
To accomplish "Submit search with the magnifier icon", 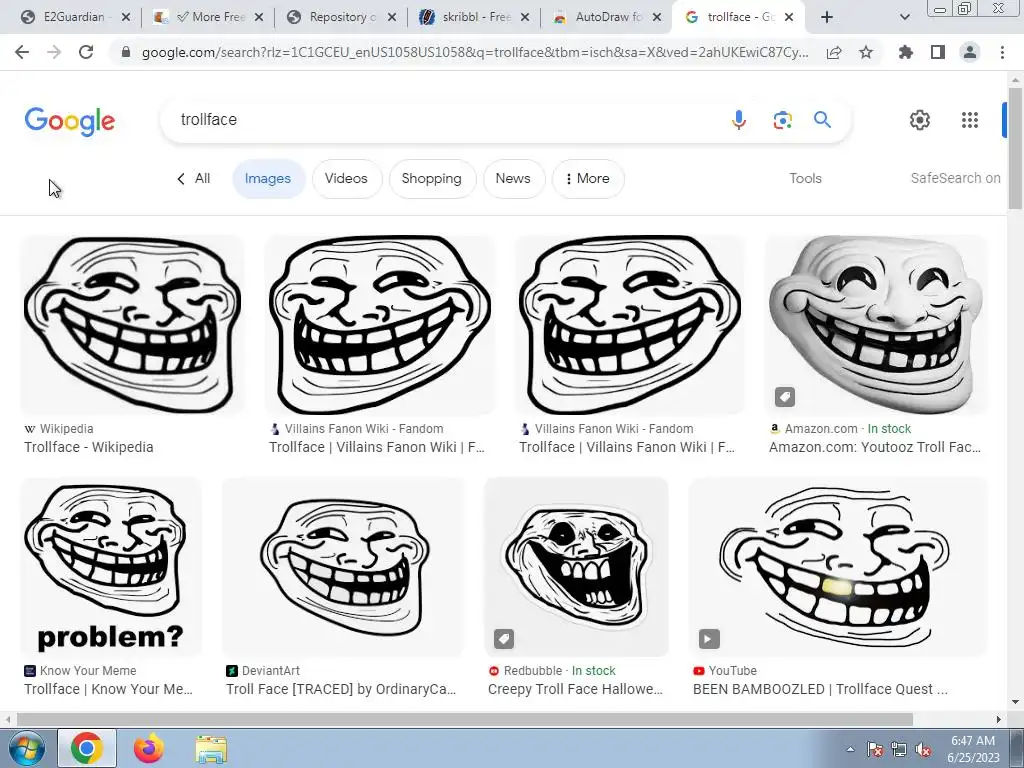I will coord(822,120).
